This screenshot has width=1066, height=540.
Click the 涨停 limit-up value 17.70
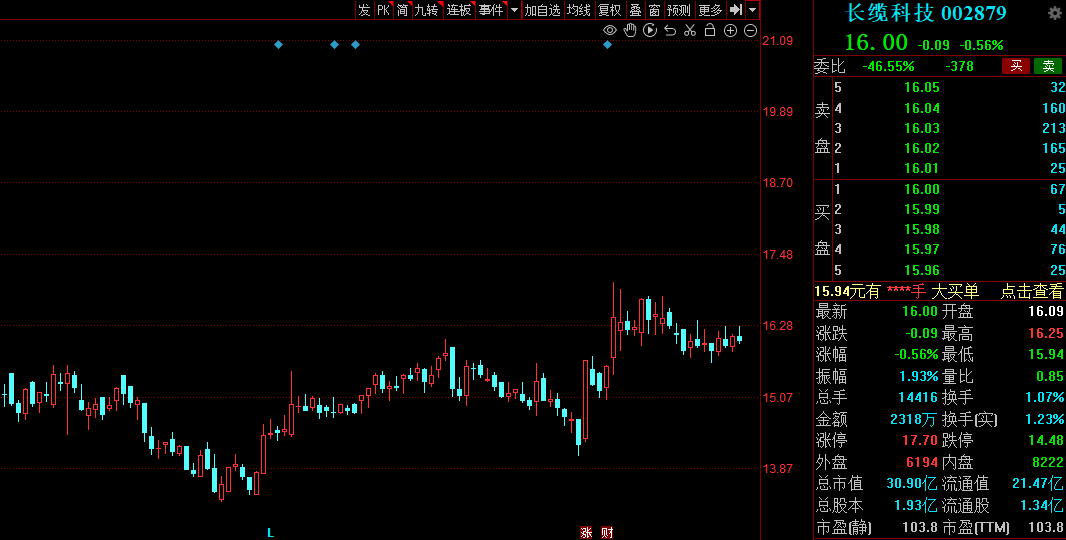point(922,440)
